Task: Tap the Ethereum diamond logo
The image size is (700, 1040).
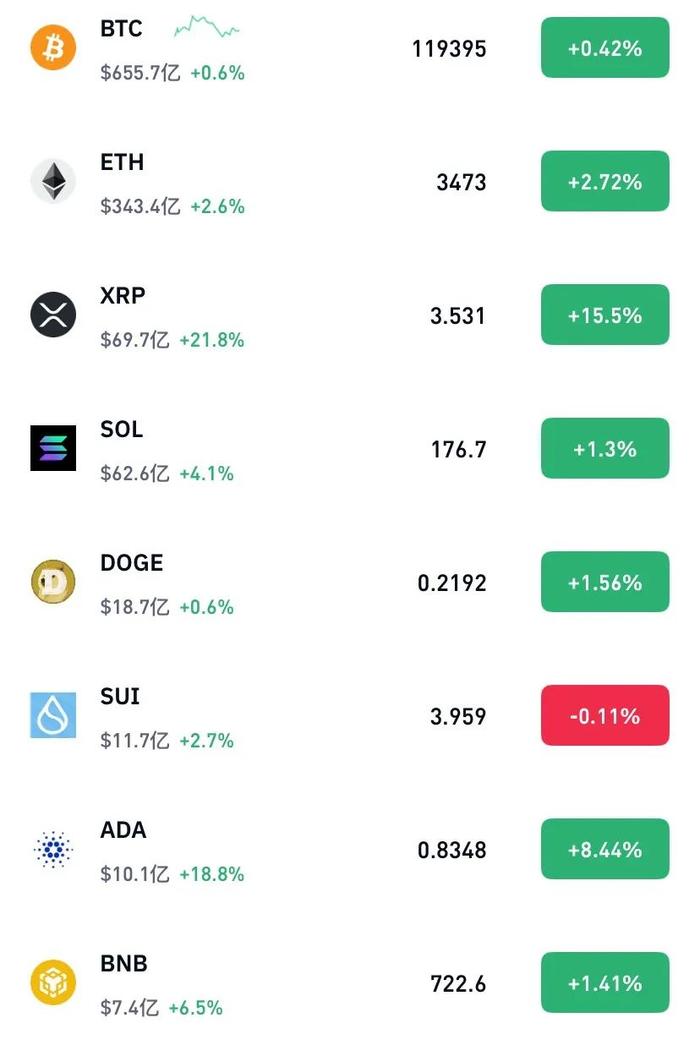Action: [53, 181]
